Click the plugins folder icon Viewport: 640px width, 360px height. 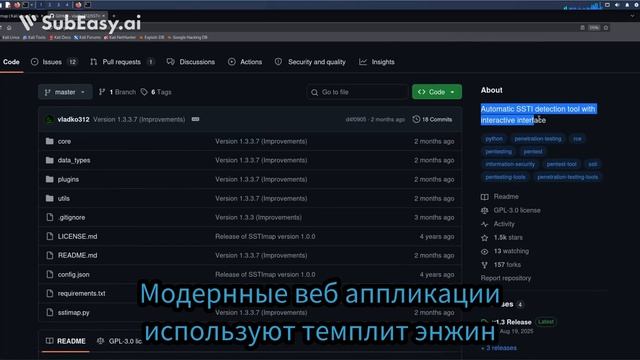49,179
